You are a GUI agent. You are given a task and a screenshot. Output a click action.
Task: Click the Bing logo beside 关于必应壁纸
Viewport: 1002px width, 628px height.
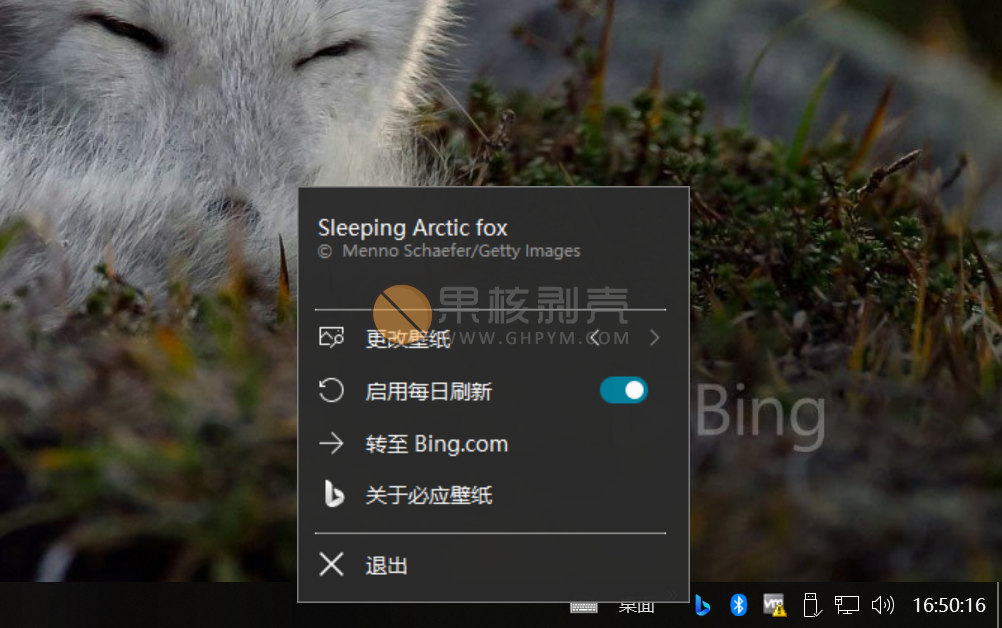coord(331,495)
